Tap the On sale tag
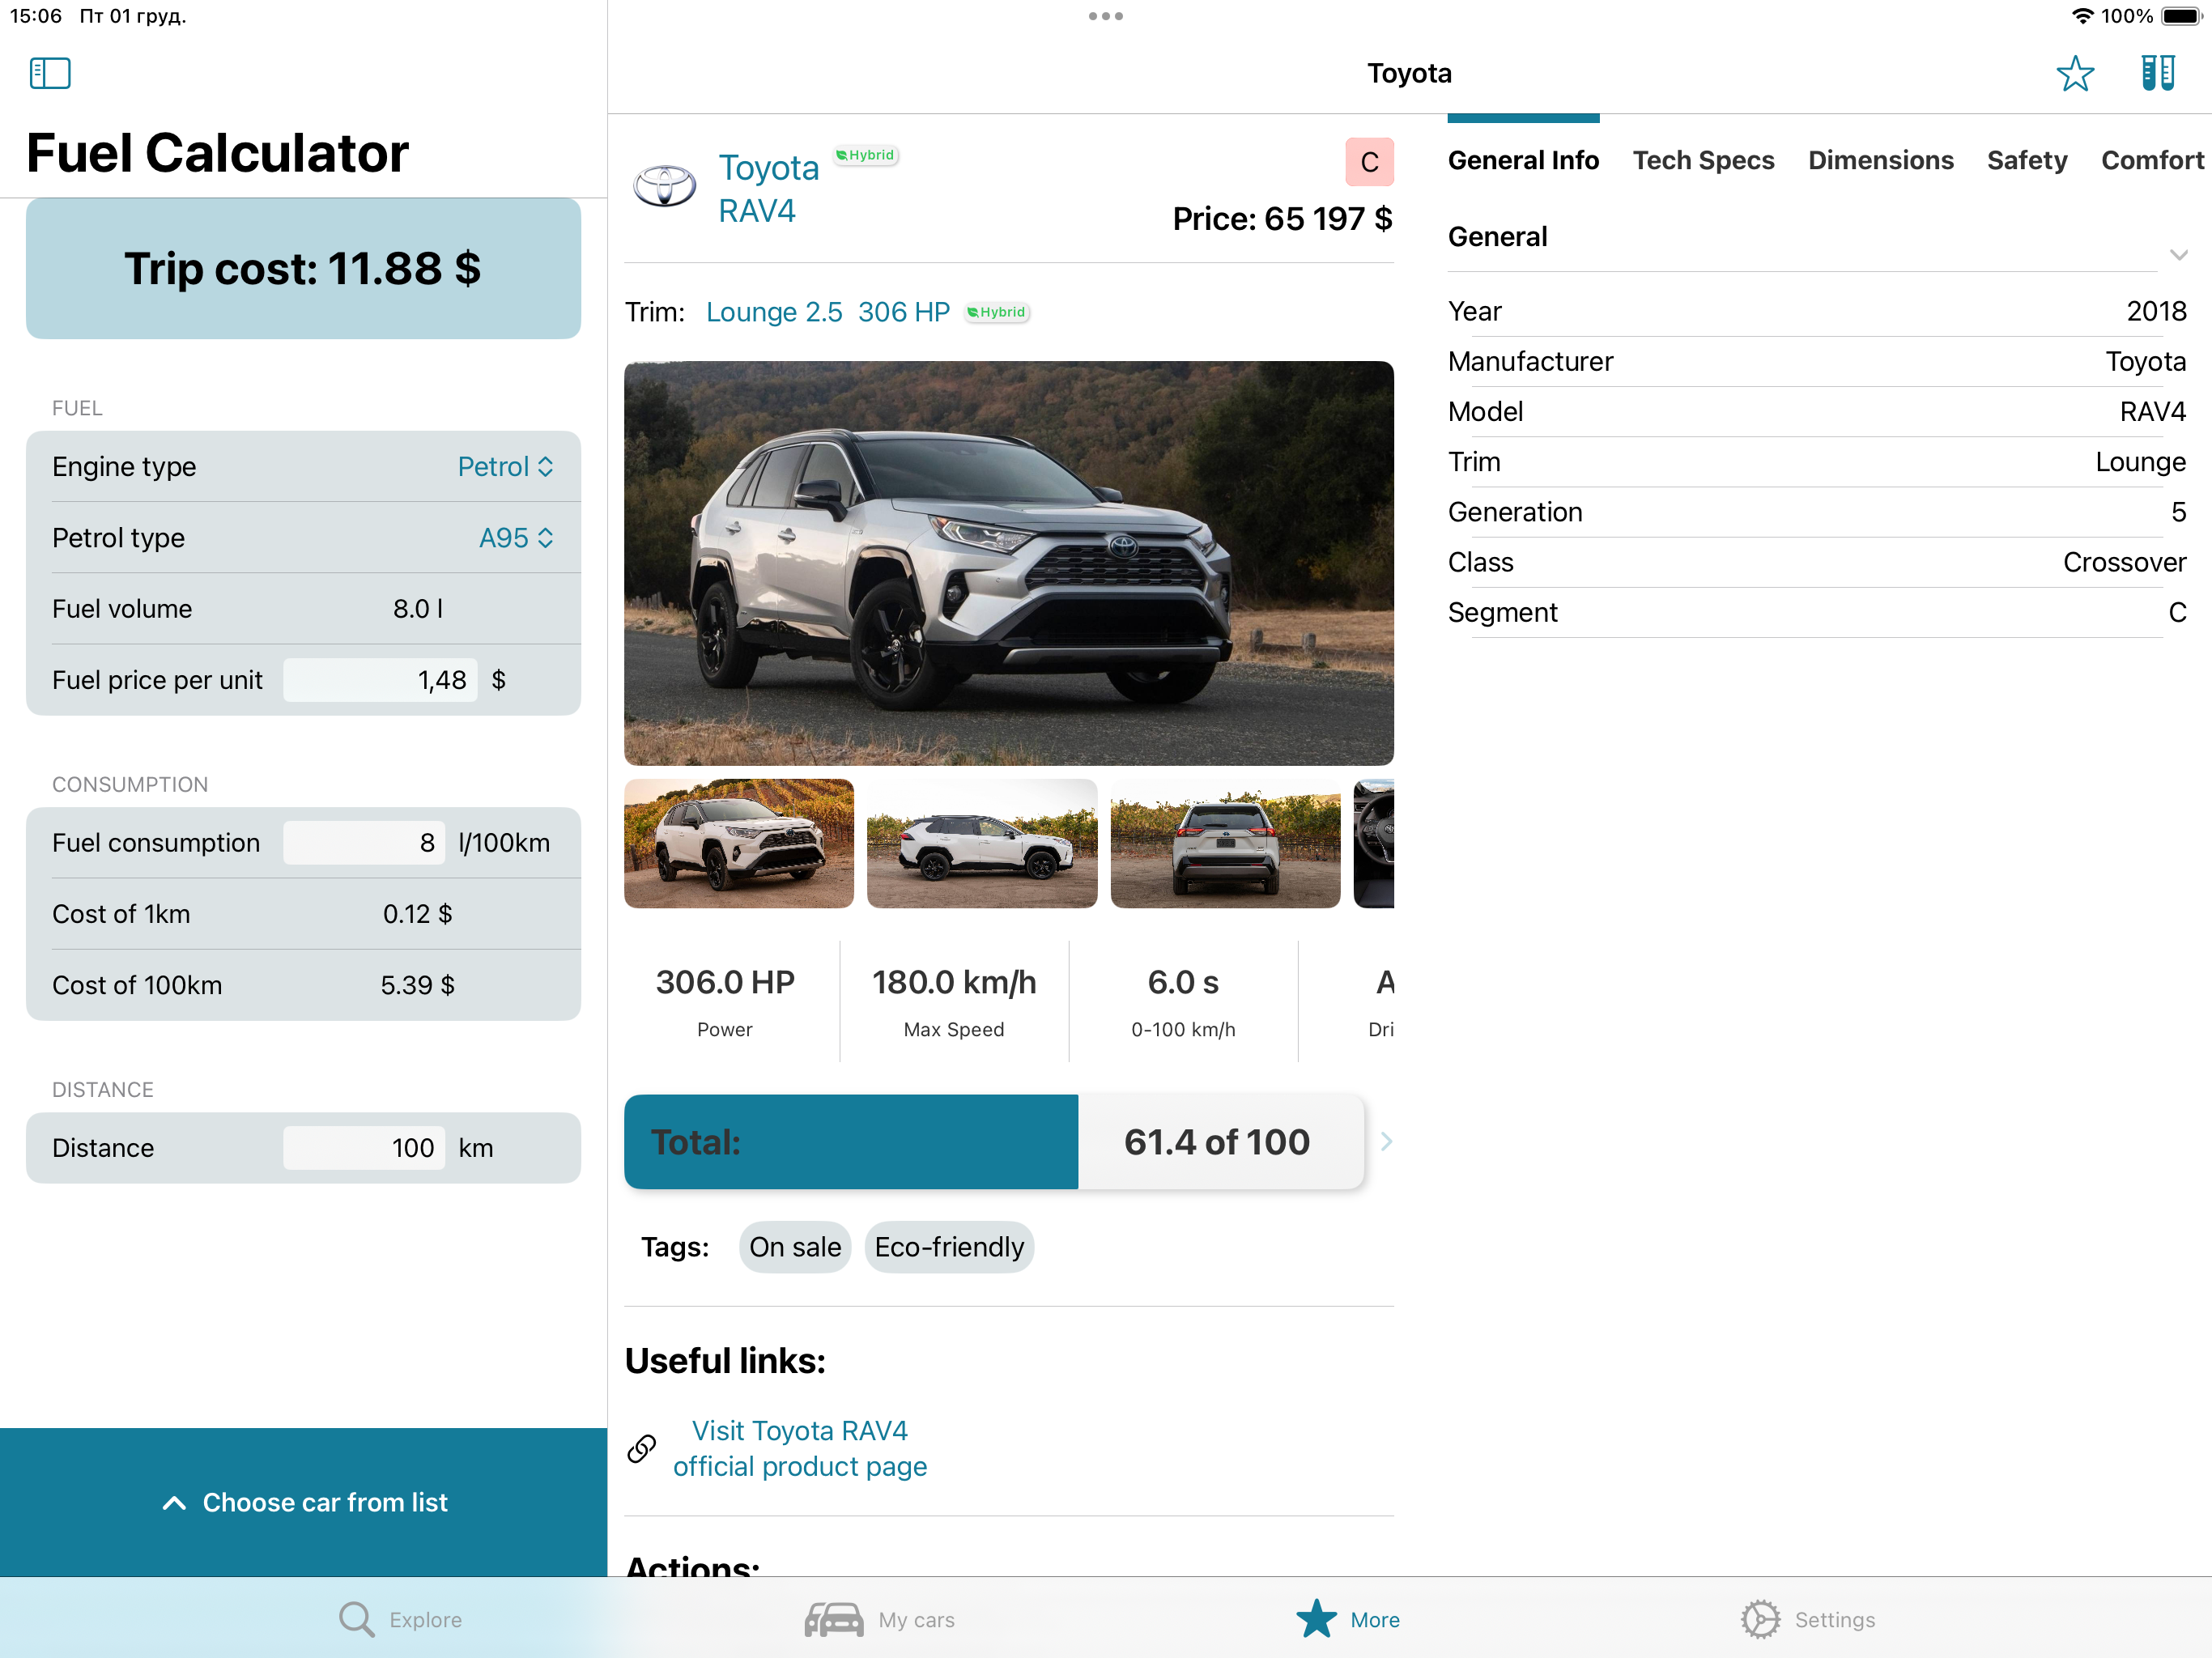2212x1658 pixels. point(795,1247)
